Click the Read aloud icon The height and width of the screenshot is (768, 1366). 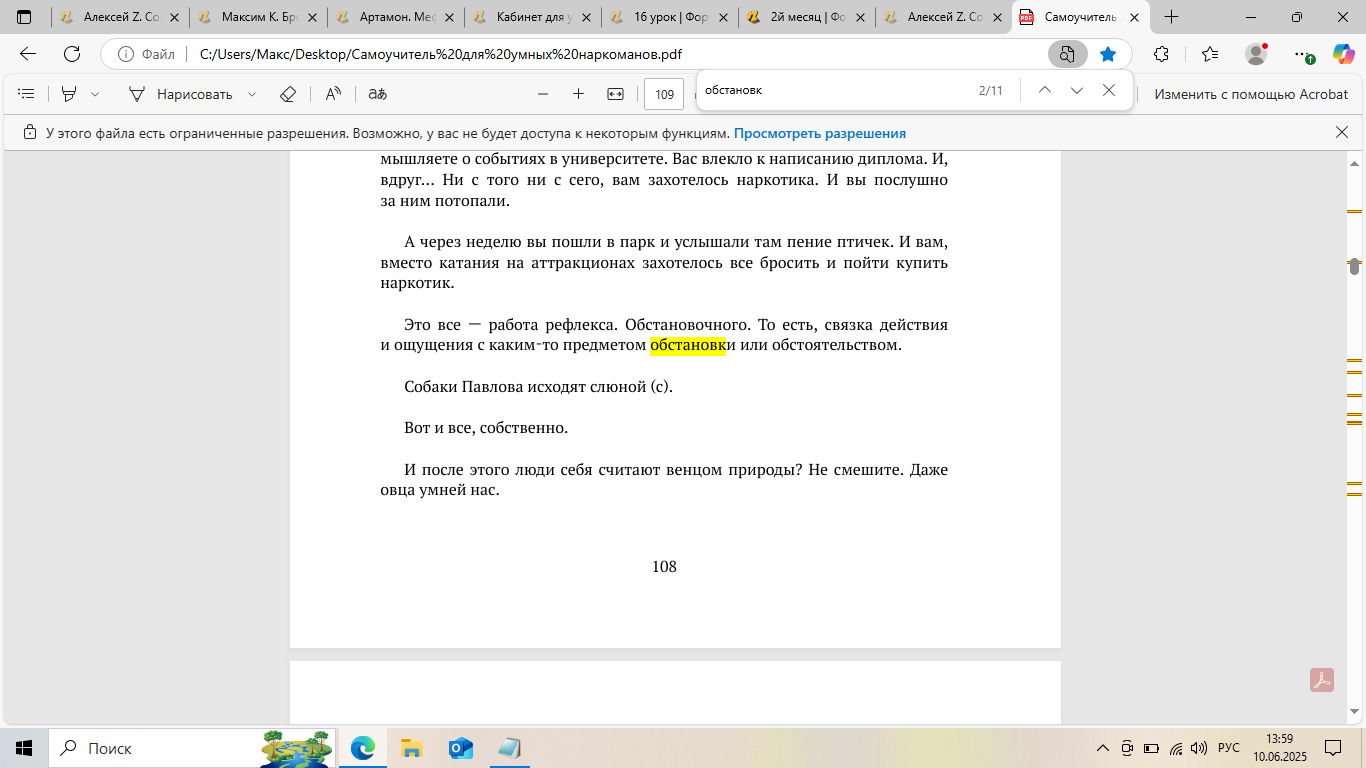333,94
